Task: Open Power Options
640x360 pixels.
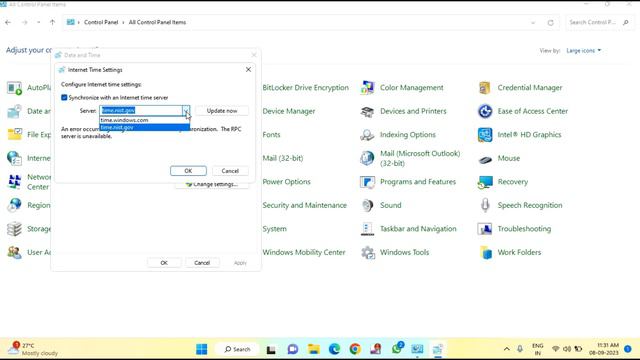Action: tap(287, 182)
